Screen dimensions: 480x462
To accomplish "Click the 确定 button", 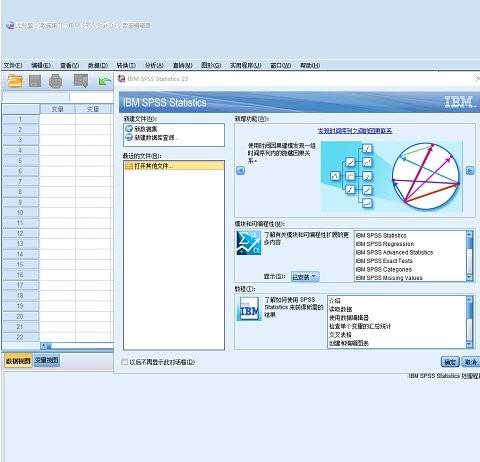I will point(450,362).
